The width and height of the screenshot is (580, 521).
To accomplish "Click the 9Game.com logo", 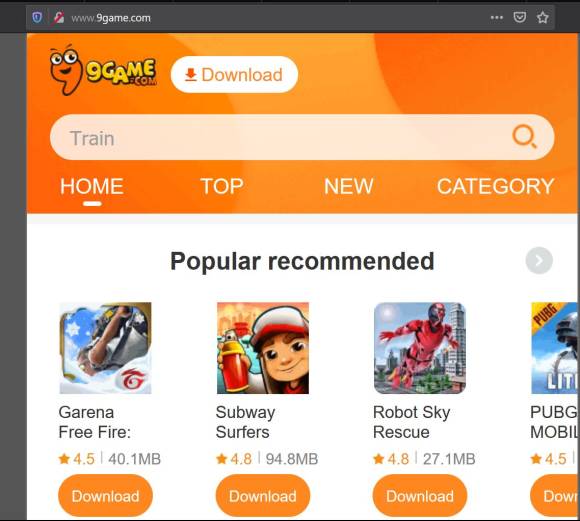I will click(x=103, y=70).
